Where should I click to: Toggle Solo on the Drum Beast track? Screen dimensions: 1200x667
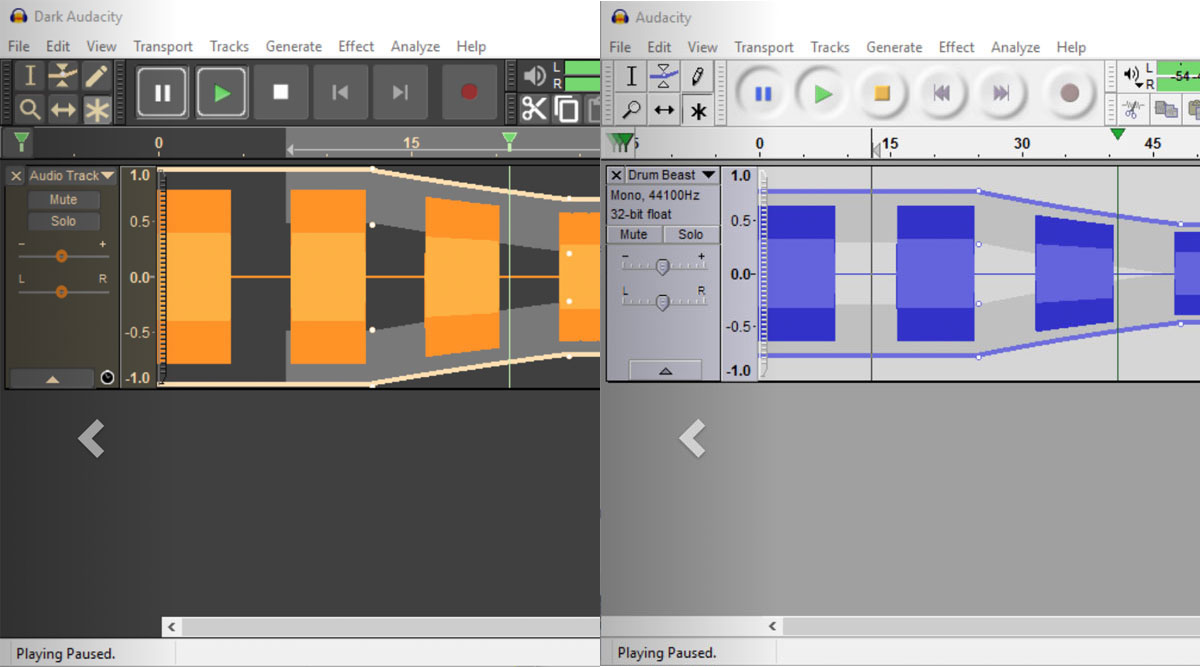(691, 234)
